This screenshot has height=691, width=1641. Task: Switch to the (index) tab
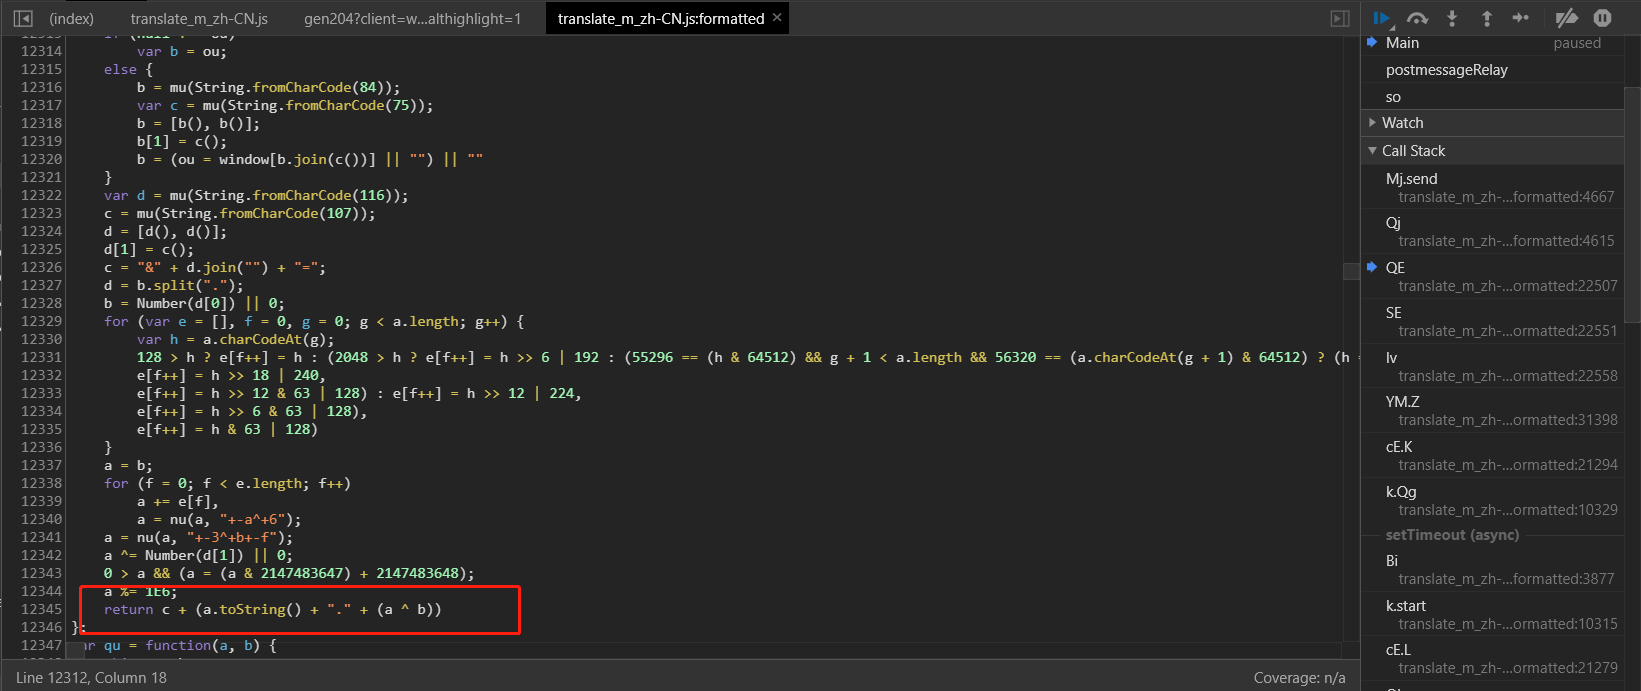72,18
